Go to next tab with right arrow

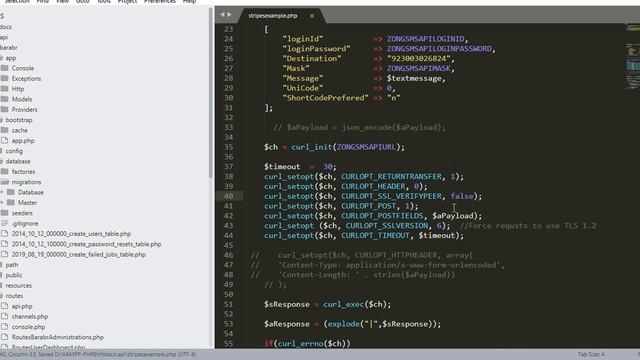point(229,15)
